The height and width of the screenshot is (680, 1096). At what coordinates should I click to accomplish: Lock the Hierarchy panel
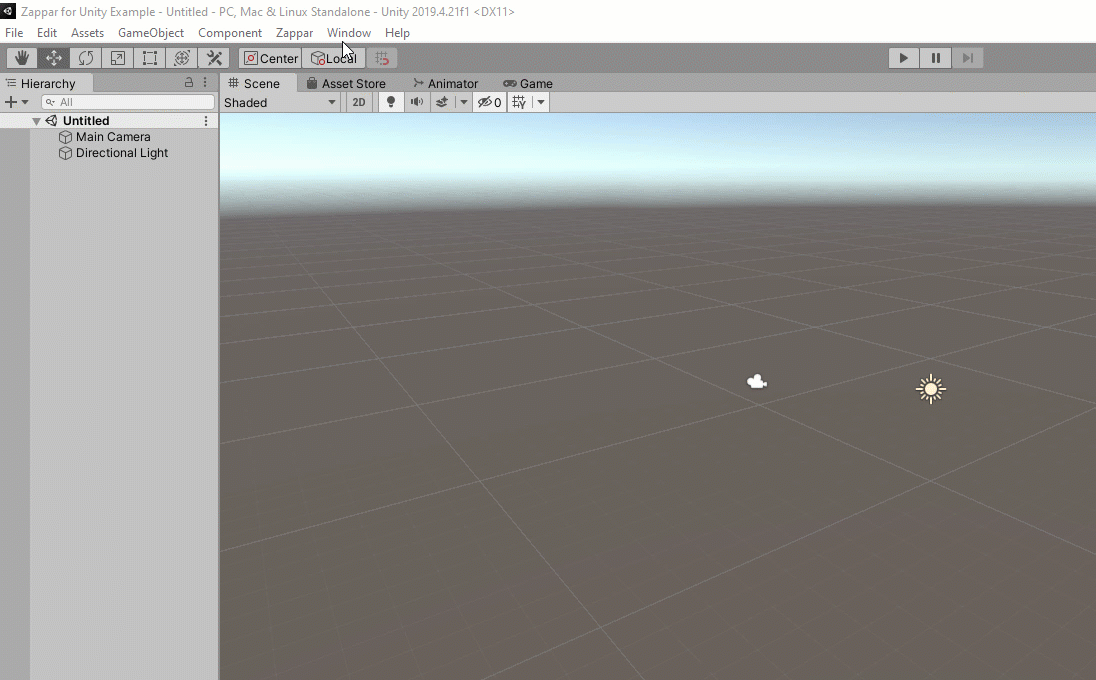[x=189, y=82]
